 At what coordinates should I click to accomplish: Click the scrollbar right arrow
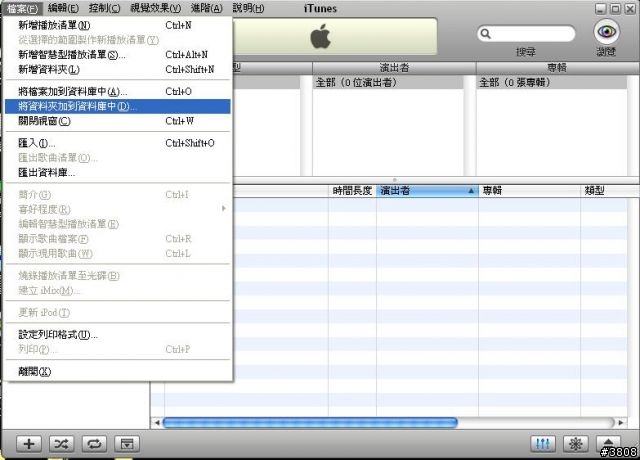621,422
